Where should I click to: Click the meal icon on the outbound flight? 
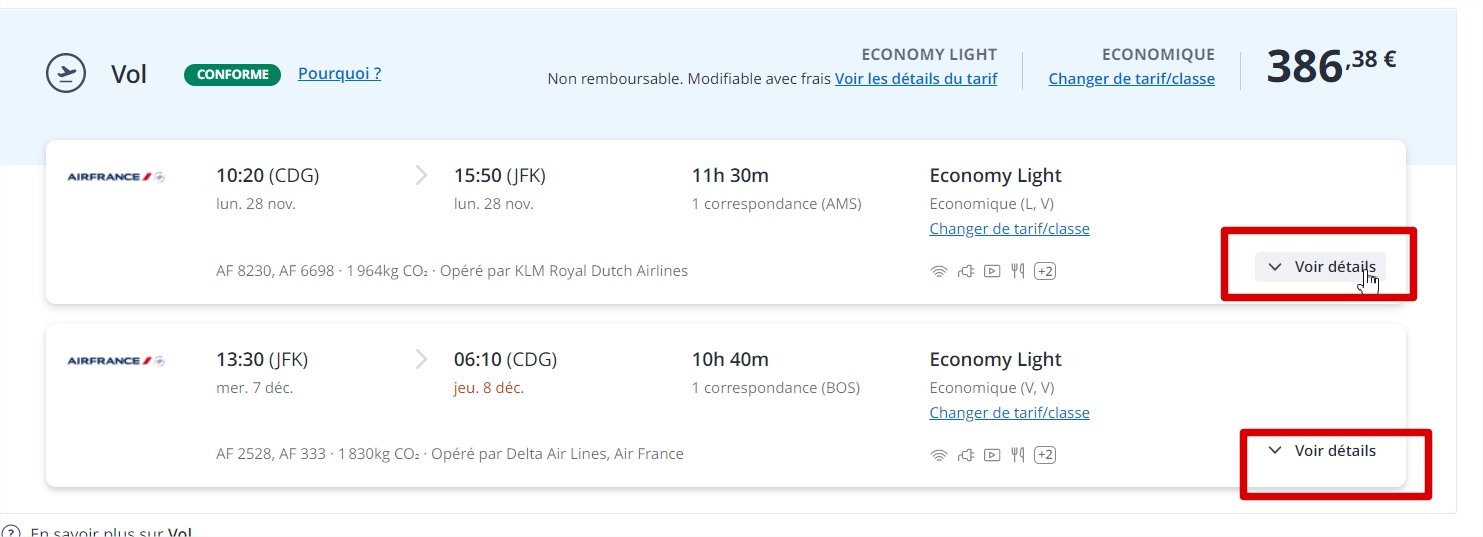click(1018, 271)
